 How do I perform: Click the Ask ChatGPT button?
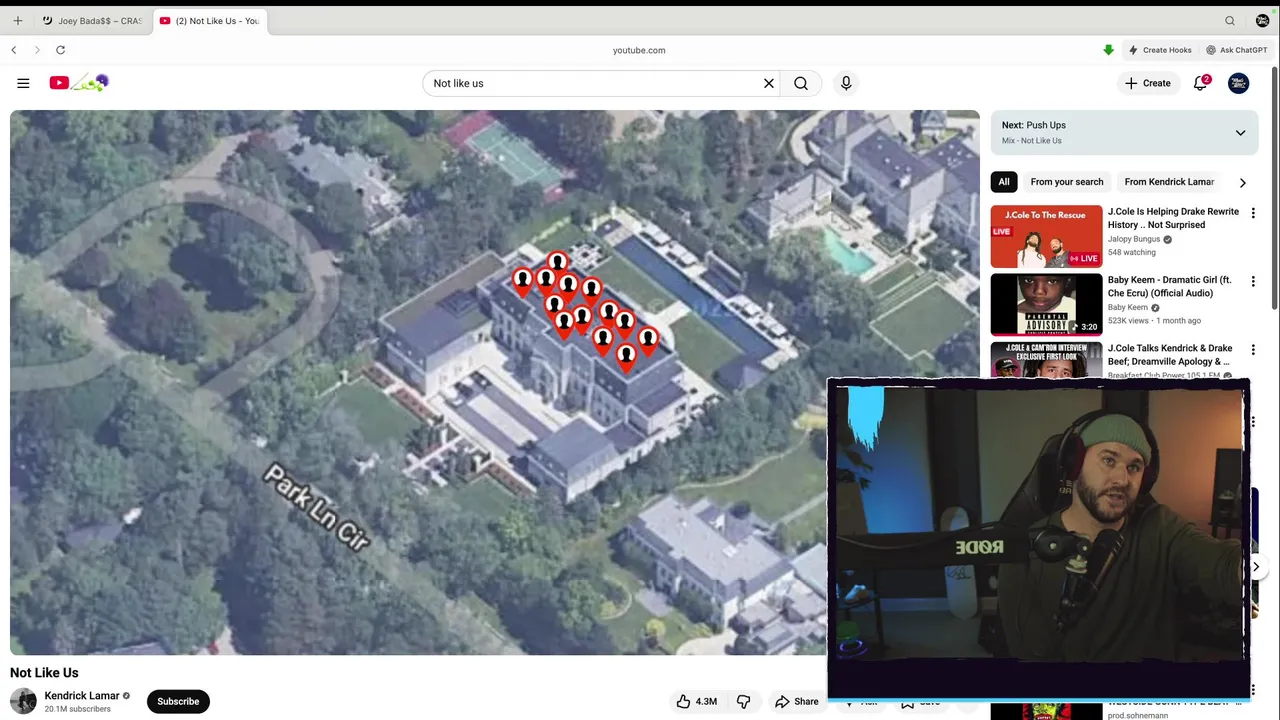(x=1237, y=50)
